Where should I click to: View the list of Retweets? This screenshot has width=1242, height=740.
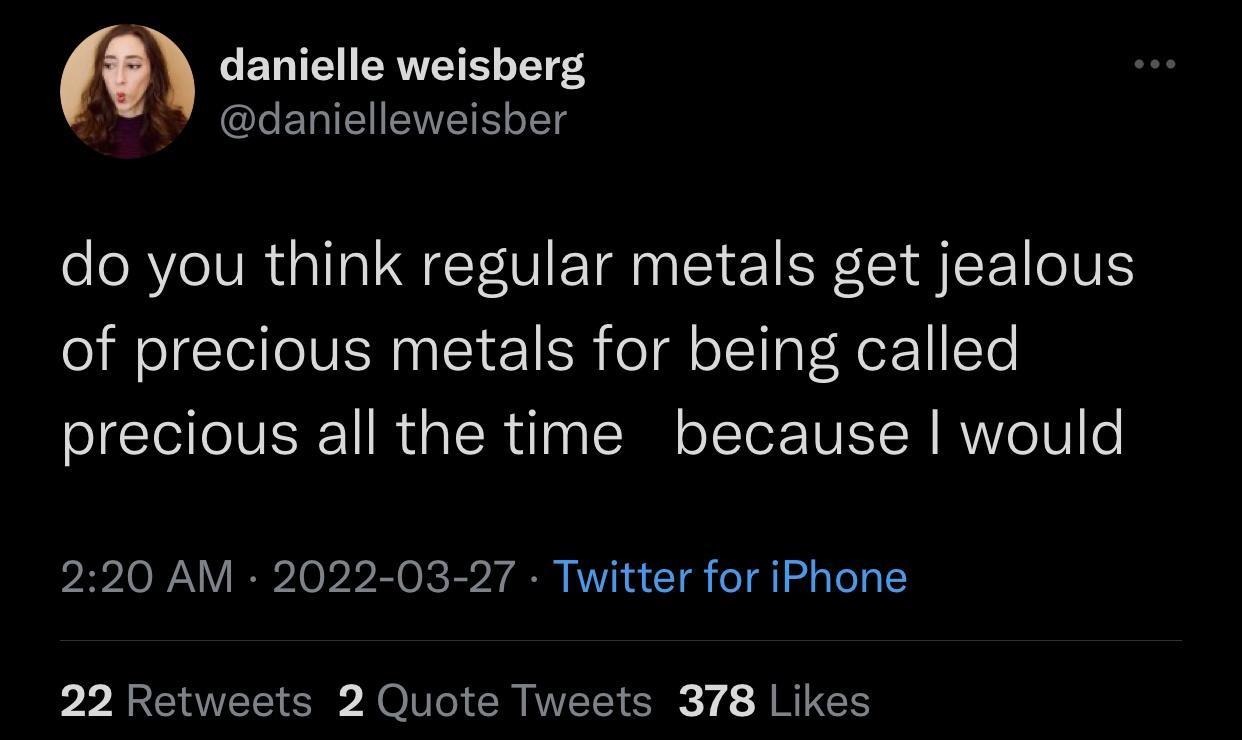pos(219,701)
